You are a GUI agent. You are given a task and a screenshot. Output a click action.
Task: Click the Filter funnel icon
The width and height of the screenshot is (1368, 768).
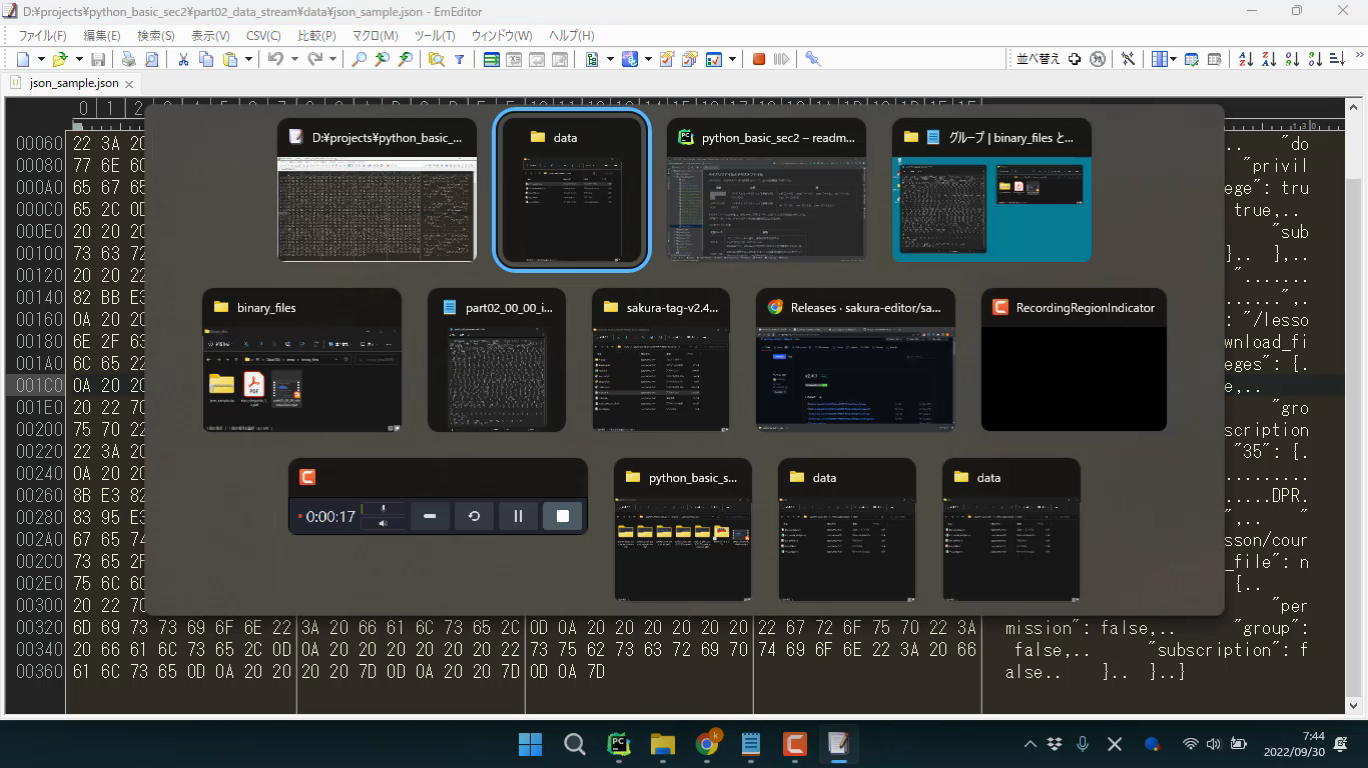coord(459,59)
